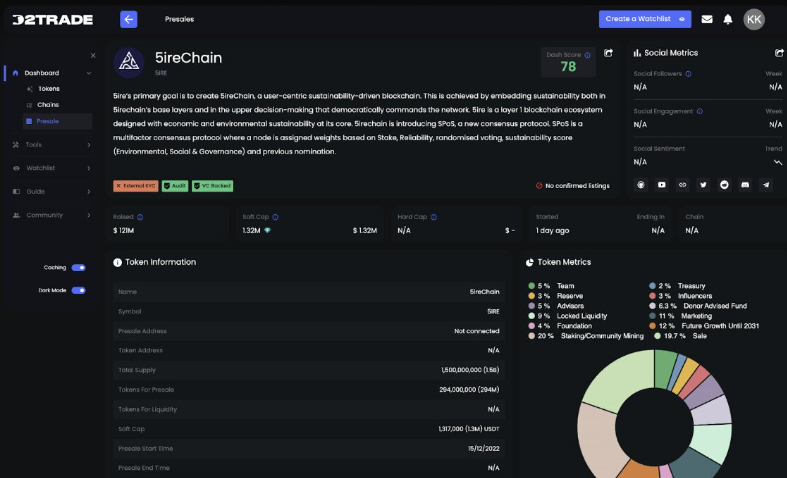
Task: Click the Soft Cap 1,317,000 USDT value
Action: (x=469, y=429)
